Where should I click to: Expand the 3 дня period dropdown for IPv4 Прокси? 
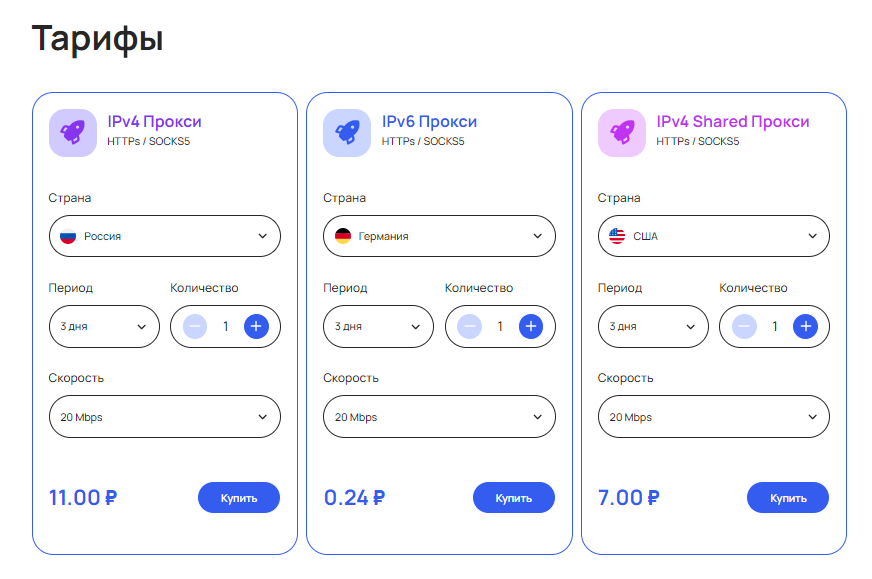104,326
